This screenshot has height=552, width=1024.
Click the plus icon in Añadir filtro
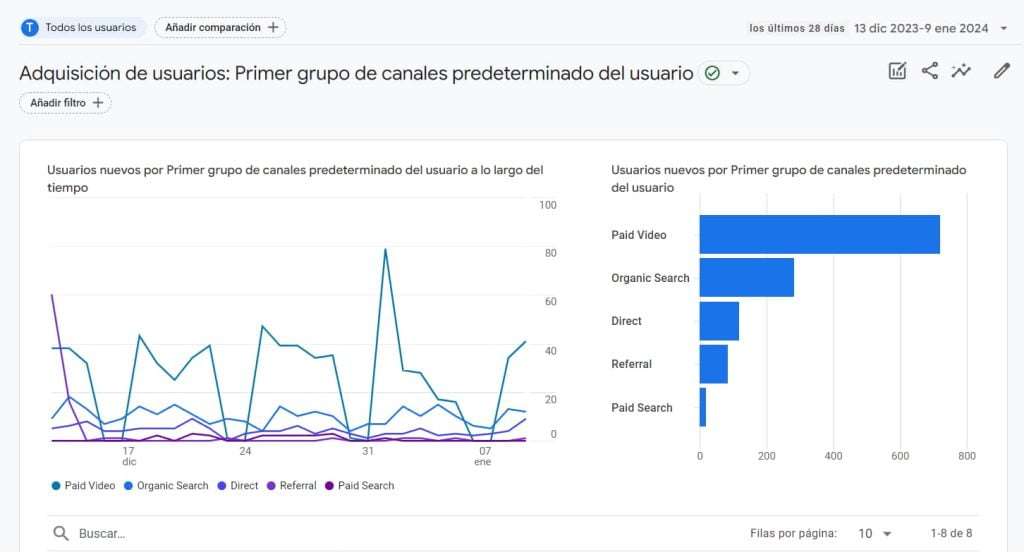pyautogui.click(x=98, y=103)
